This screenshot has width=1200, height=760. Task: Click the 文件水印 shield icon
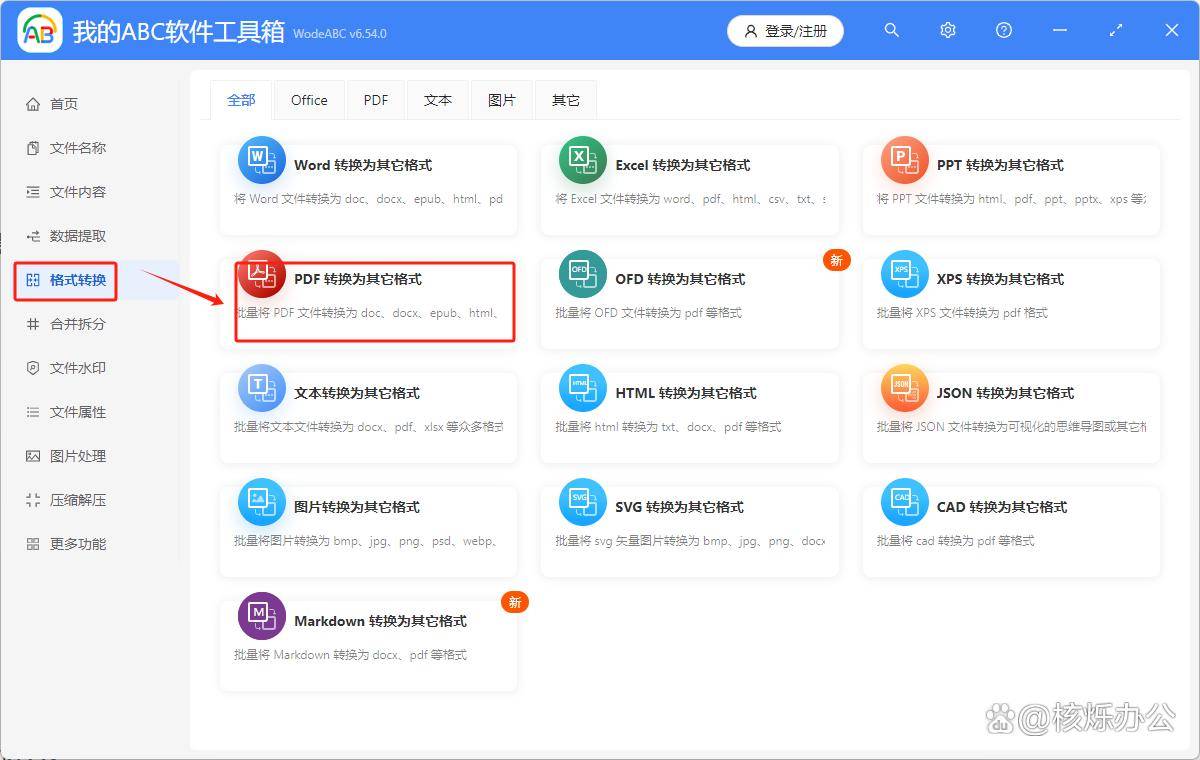[33, 368]
